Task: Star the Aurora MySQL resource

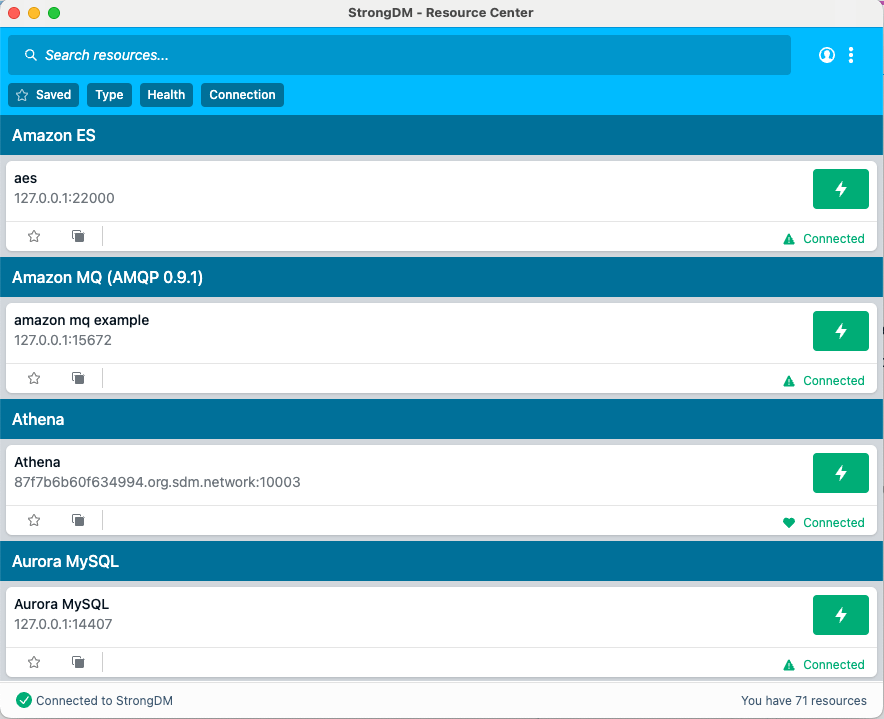Action: click(34, 663)
